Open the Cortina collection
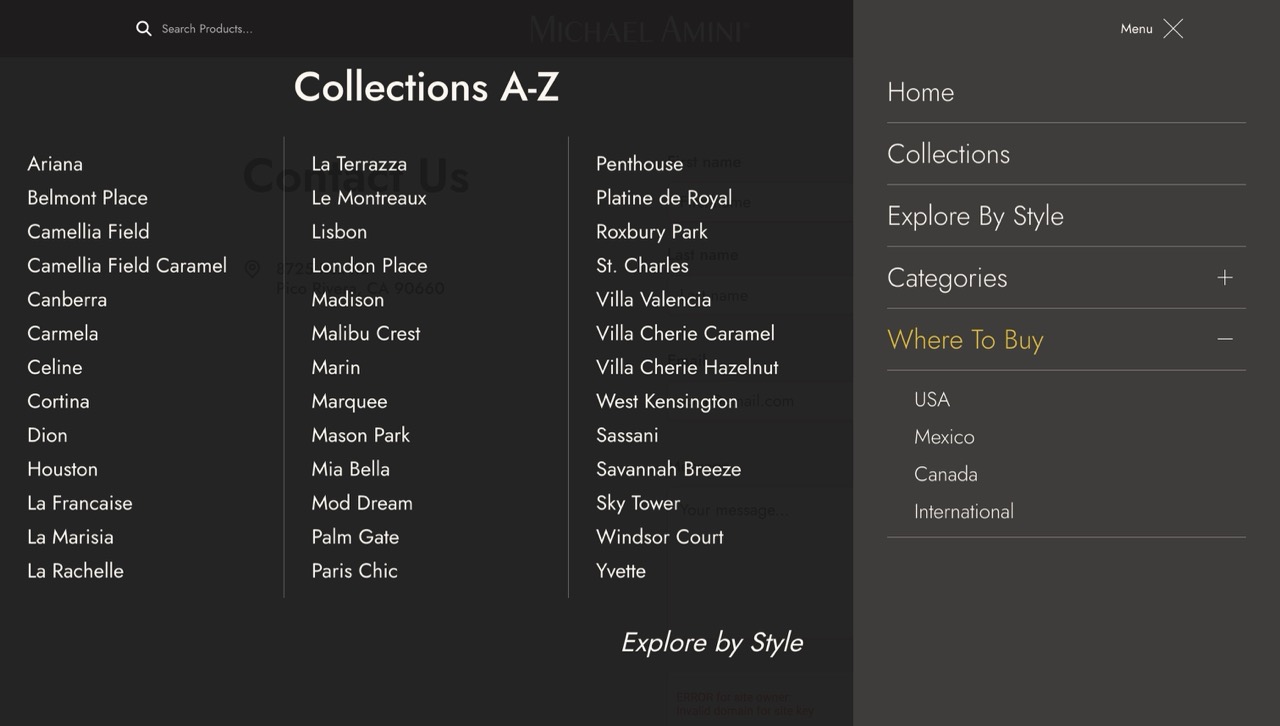The width and height of the screenshot is (1280, 726). [x=58, y=402]
